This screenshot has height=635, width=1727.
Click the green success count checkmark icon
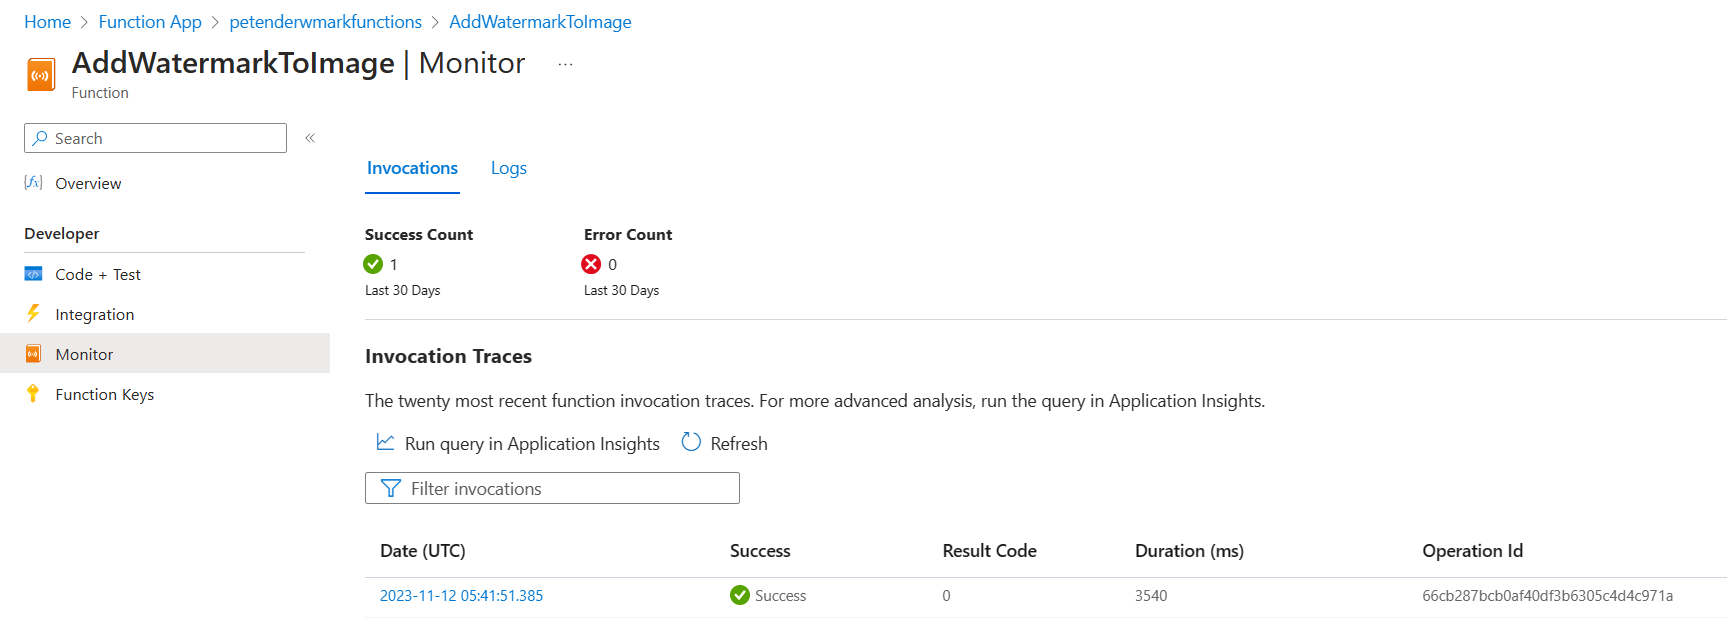[373, 264]
